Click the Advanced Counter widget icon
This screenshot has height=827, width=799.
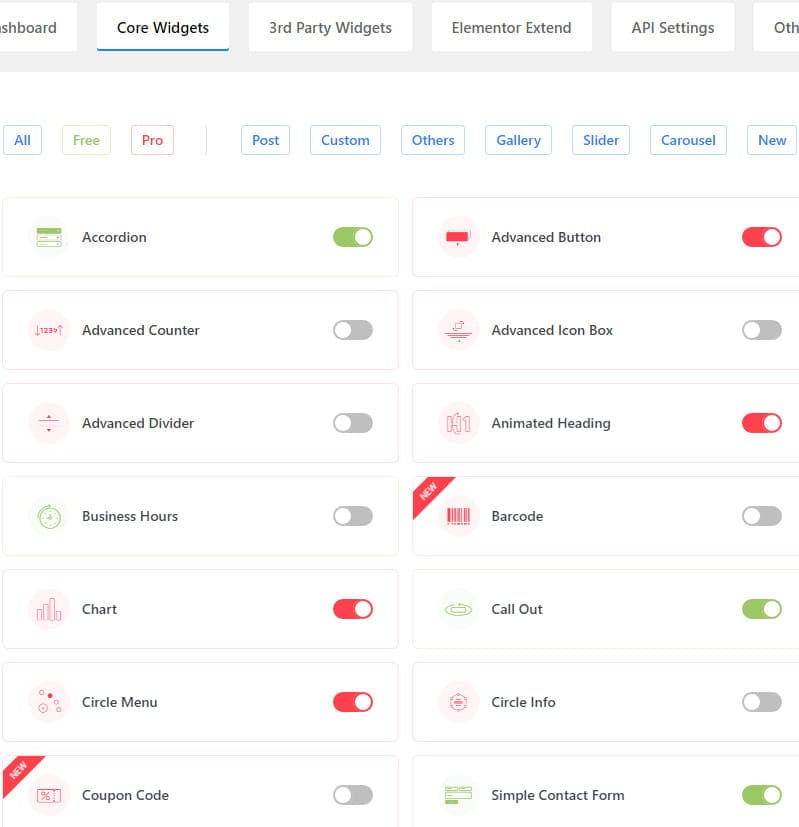tap(49, 330)
